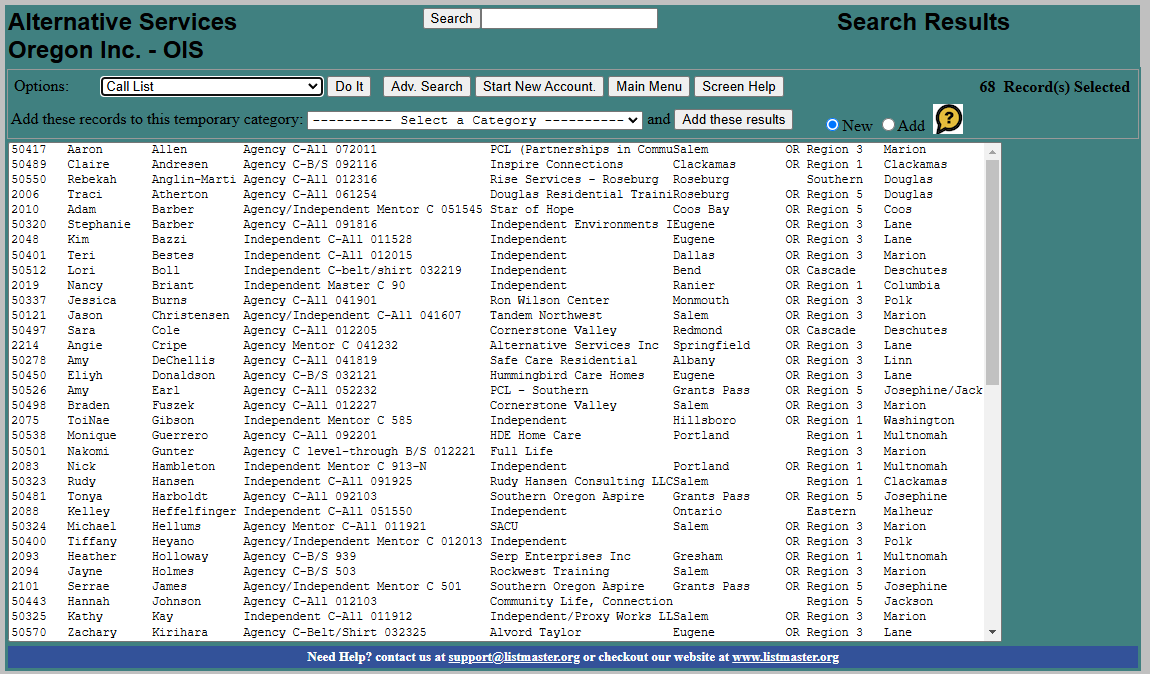The image size is (1150, 674).
Task: Select record 50526 Amy Earl
Action: point(497,391)
